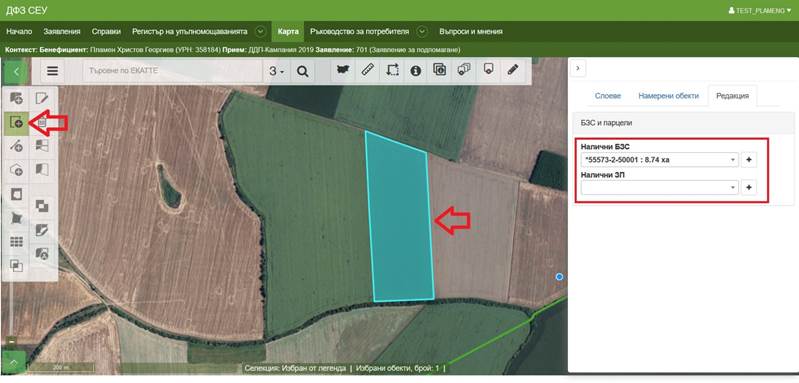Image resolution: width=799 pixels, height=383 pixels.
Task: Collapse left panel with green back arrow
Action: pyautogui.click(x=16, y=71)
